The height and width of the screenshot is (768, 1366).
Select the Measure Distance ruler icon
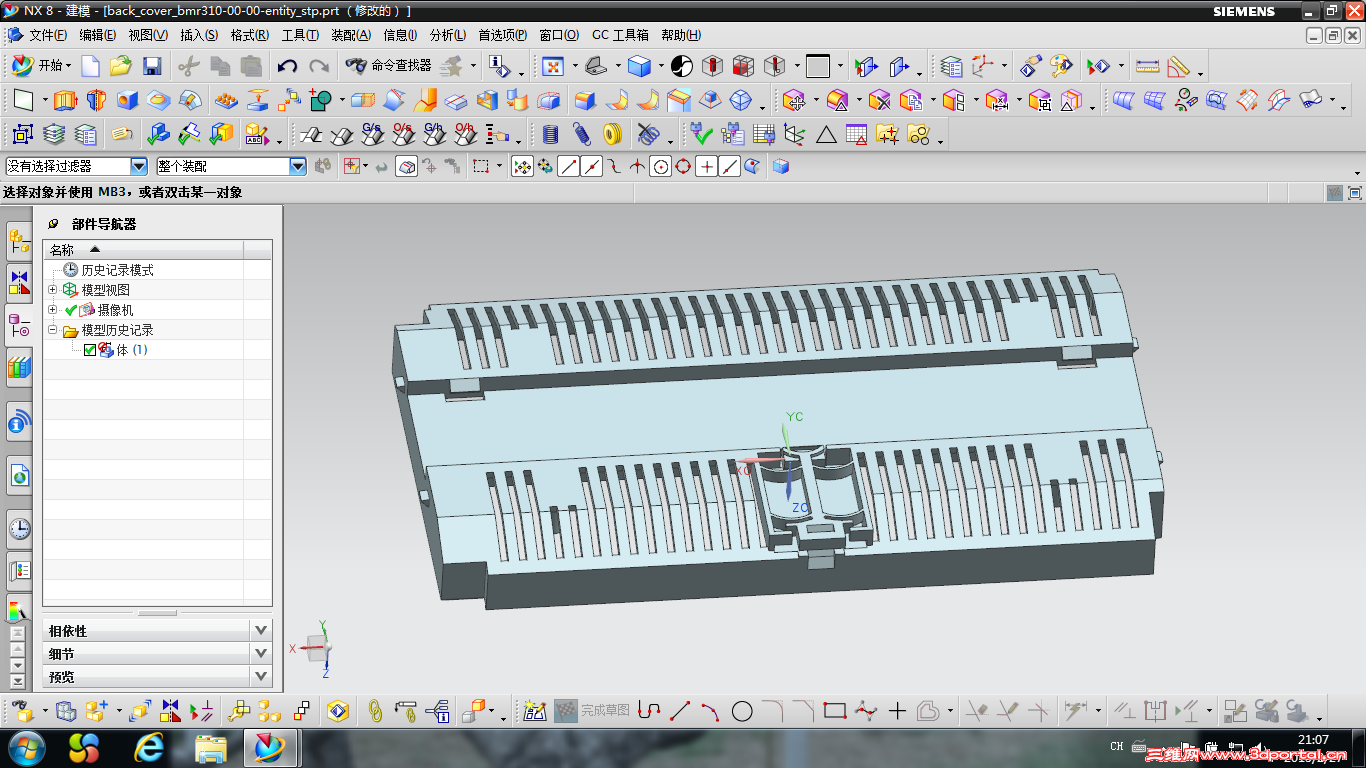click(x=1148, y=67)
